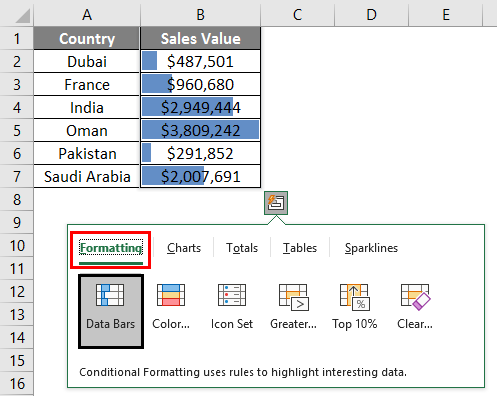Select the $487,501 cell
Screen dimensions: 497x396
click(x=200, y=61)
